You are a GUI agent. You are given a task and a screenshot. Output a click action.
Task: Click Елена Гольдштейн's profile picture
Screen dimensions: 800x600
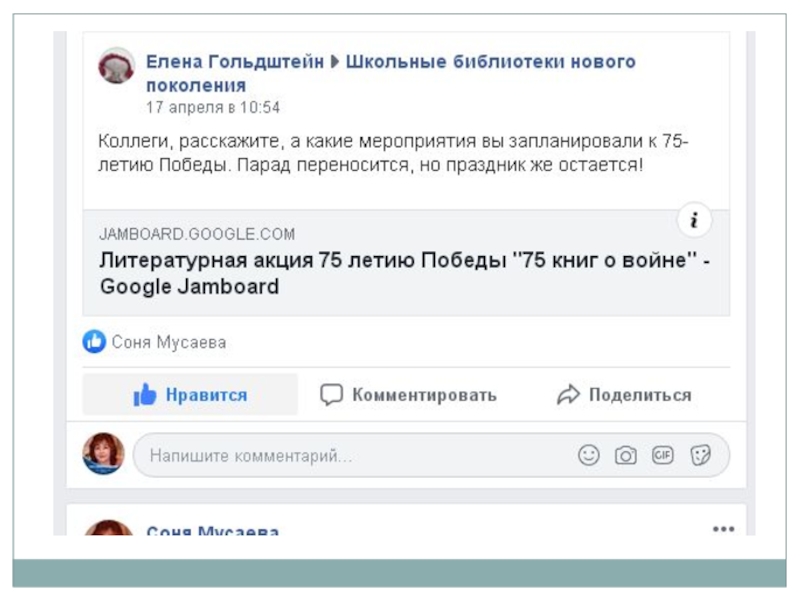tap(116, 66)
